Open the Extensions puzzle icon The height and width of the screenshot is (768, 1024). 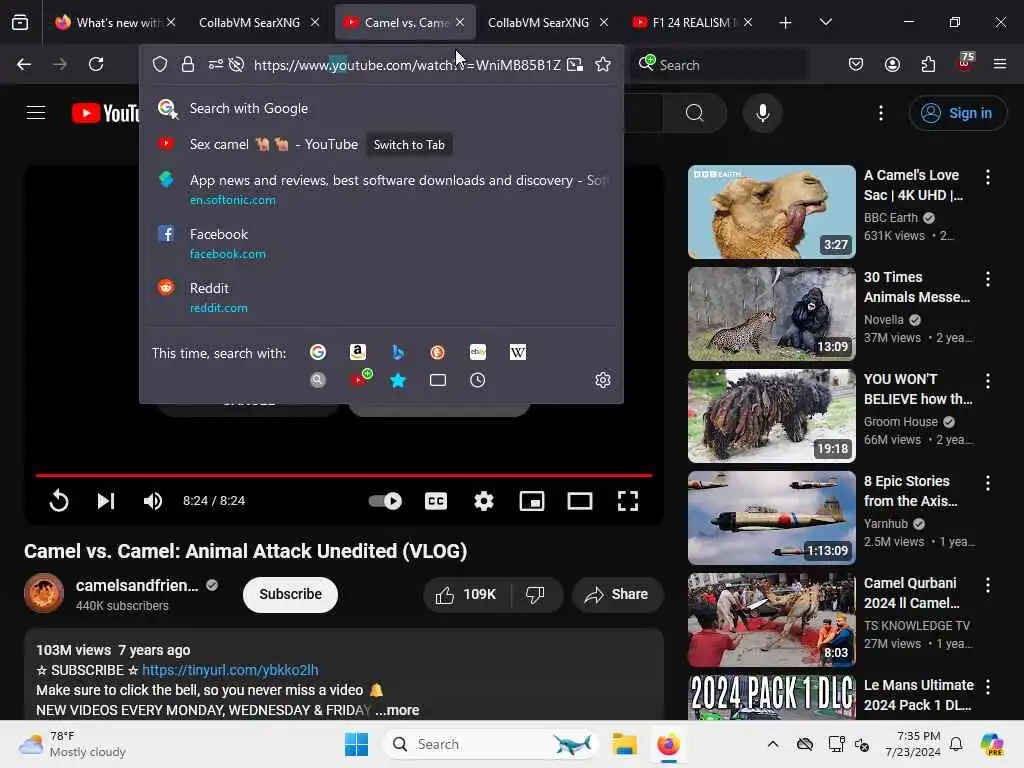(928, 64)
